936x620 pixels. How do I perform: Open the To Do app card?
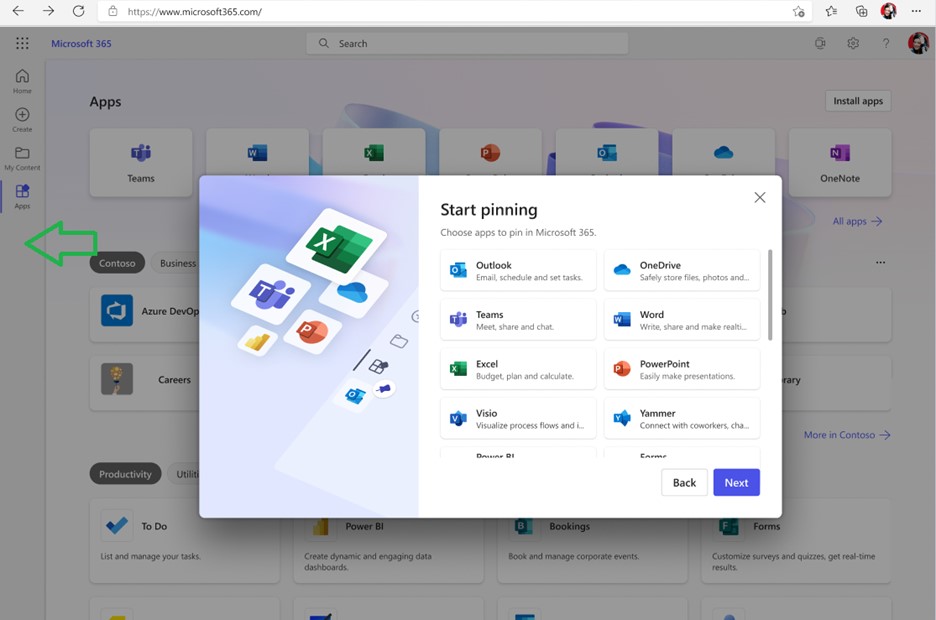184,541
